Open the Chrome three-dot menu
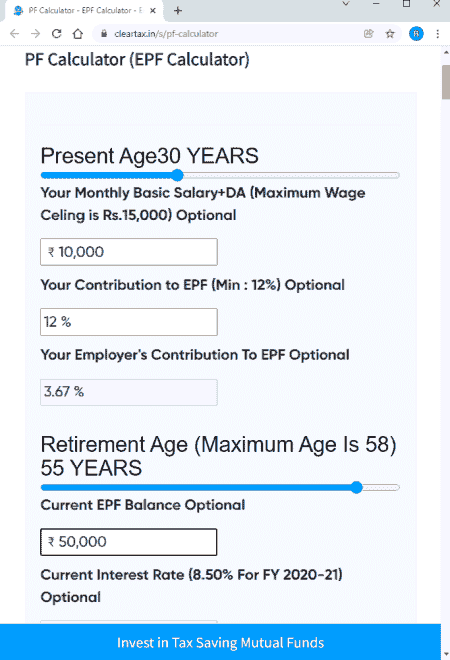The image size is (450, 660). (x=438, y=34)
